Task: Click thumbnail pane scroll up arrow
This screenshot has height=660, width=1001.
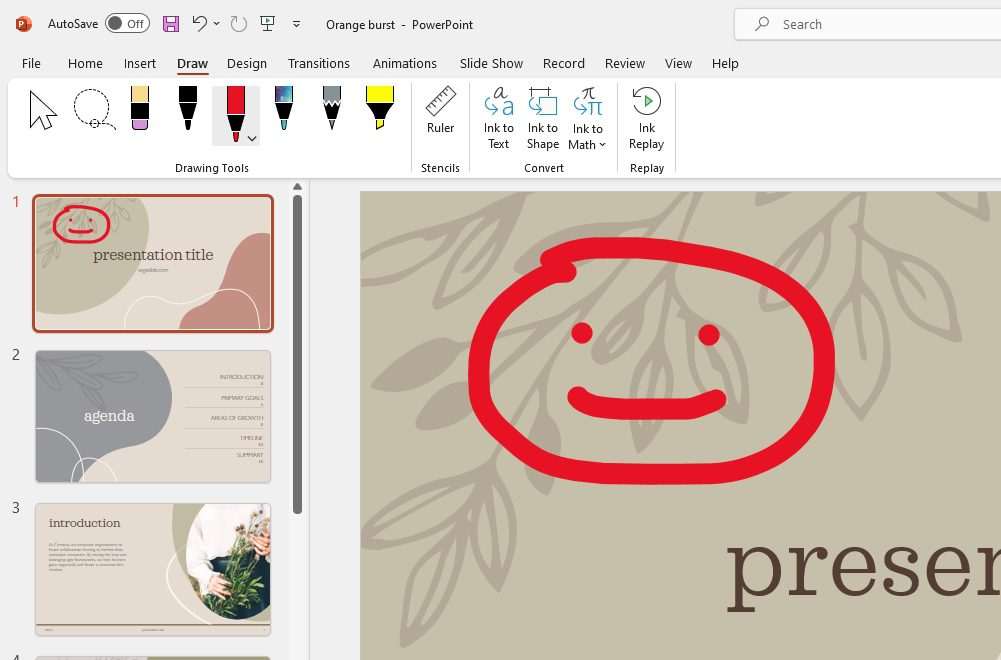Action: [x=297, y=187]
